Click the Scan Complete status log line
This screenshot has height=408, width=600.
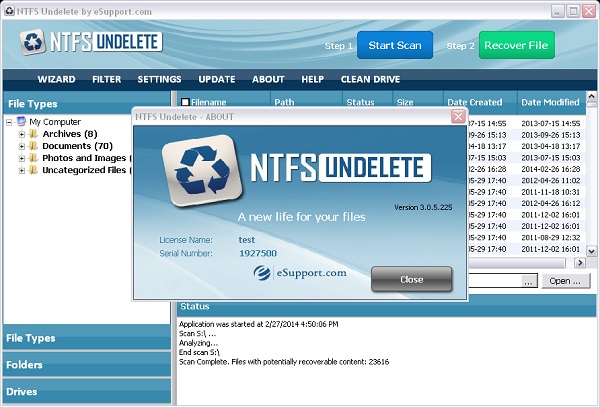(x=284, y=362)
